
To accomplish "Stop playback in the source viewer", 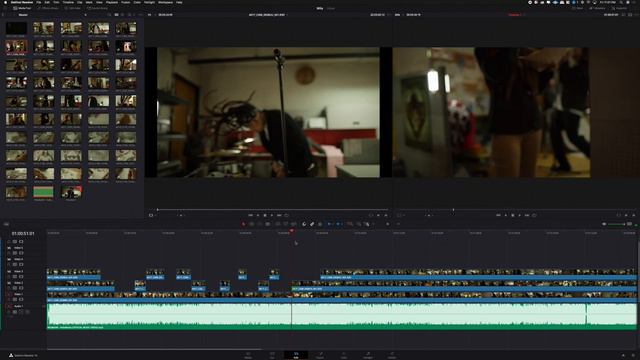I will tap(265, 215).
